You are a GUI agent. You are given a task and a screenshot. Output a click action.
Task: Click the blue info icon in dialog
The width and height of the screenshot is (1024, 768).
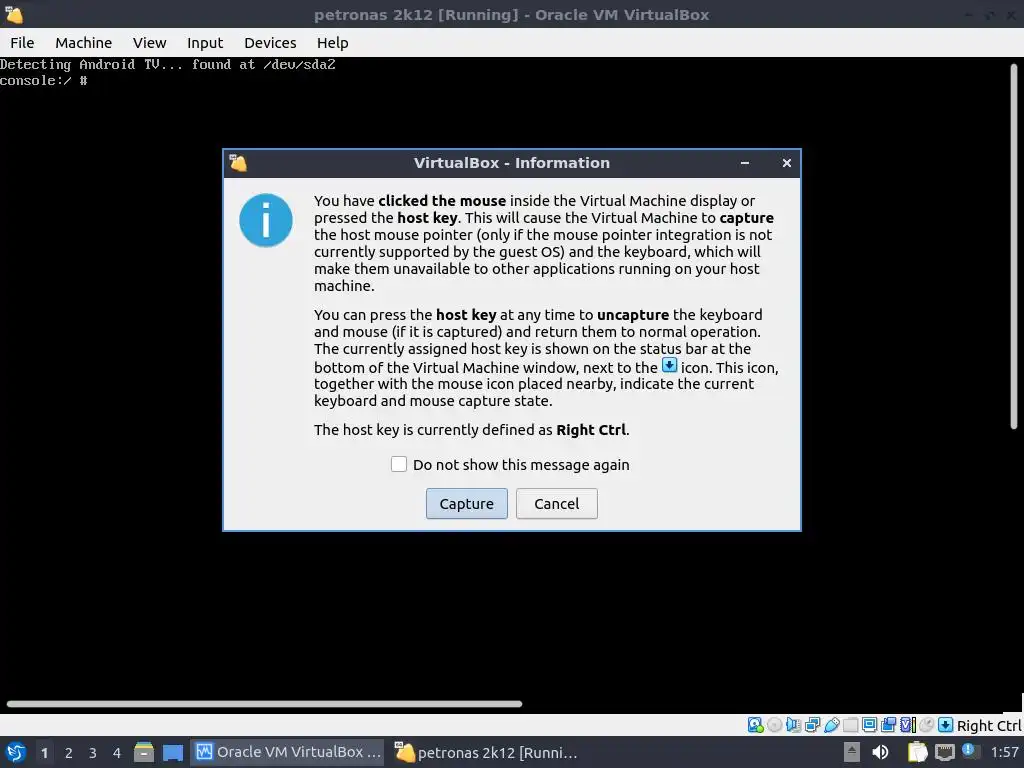click(x=266, y=220)
